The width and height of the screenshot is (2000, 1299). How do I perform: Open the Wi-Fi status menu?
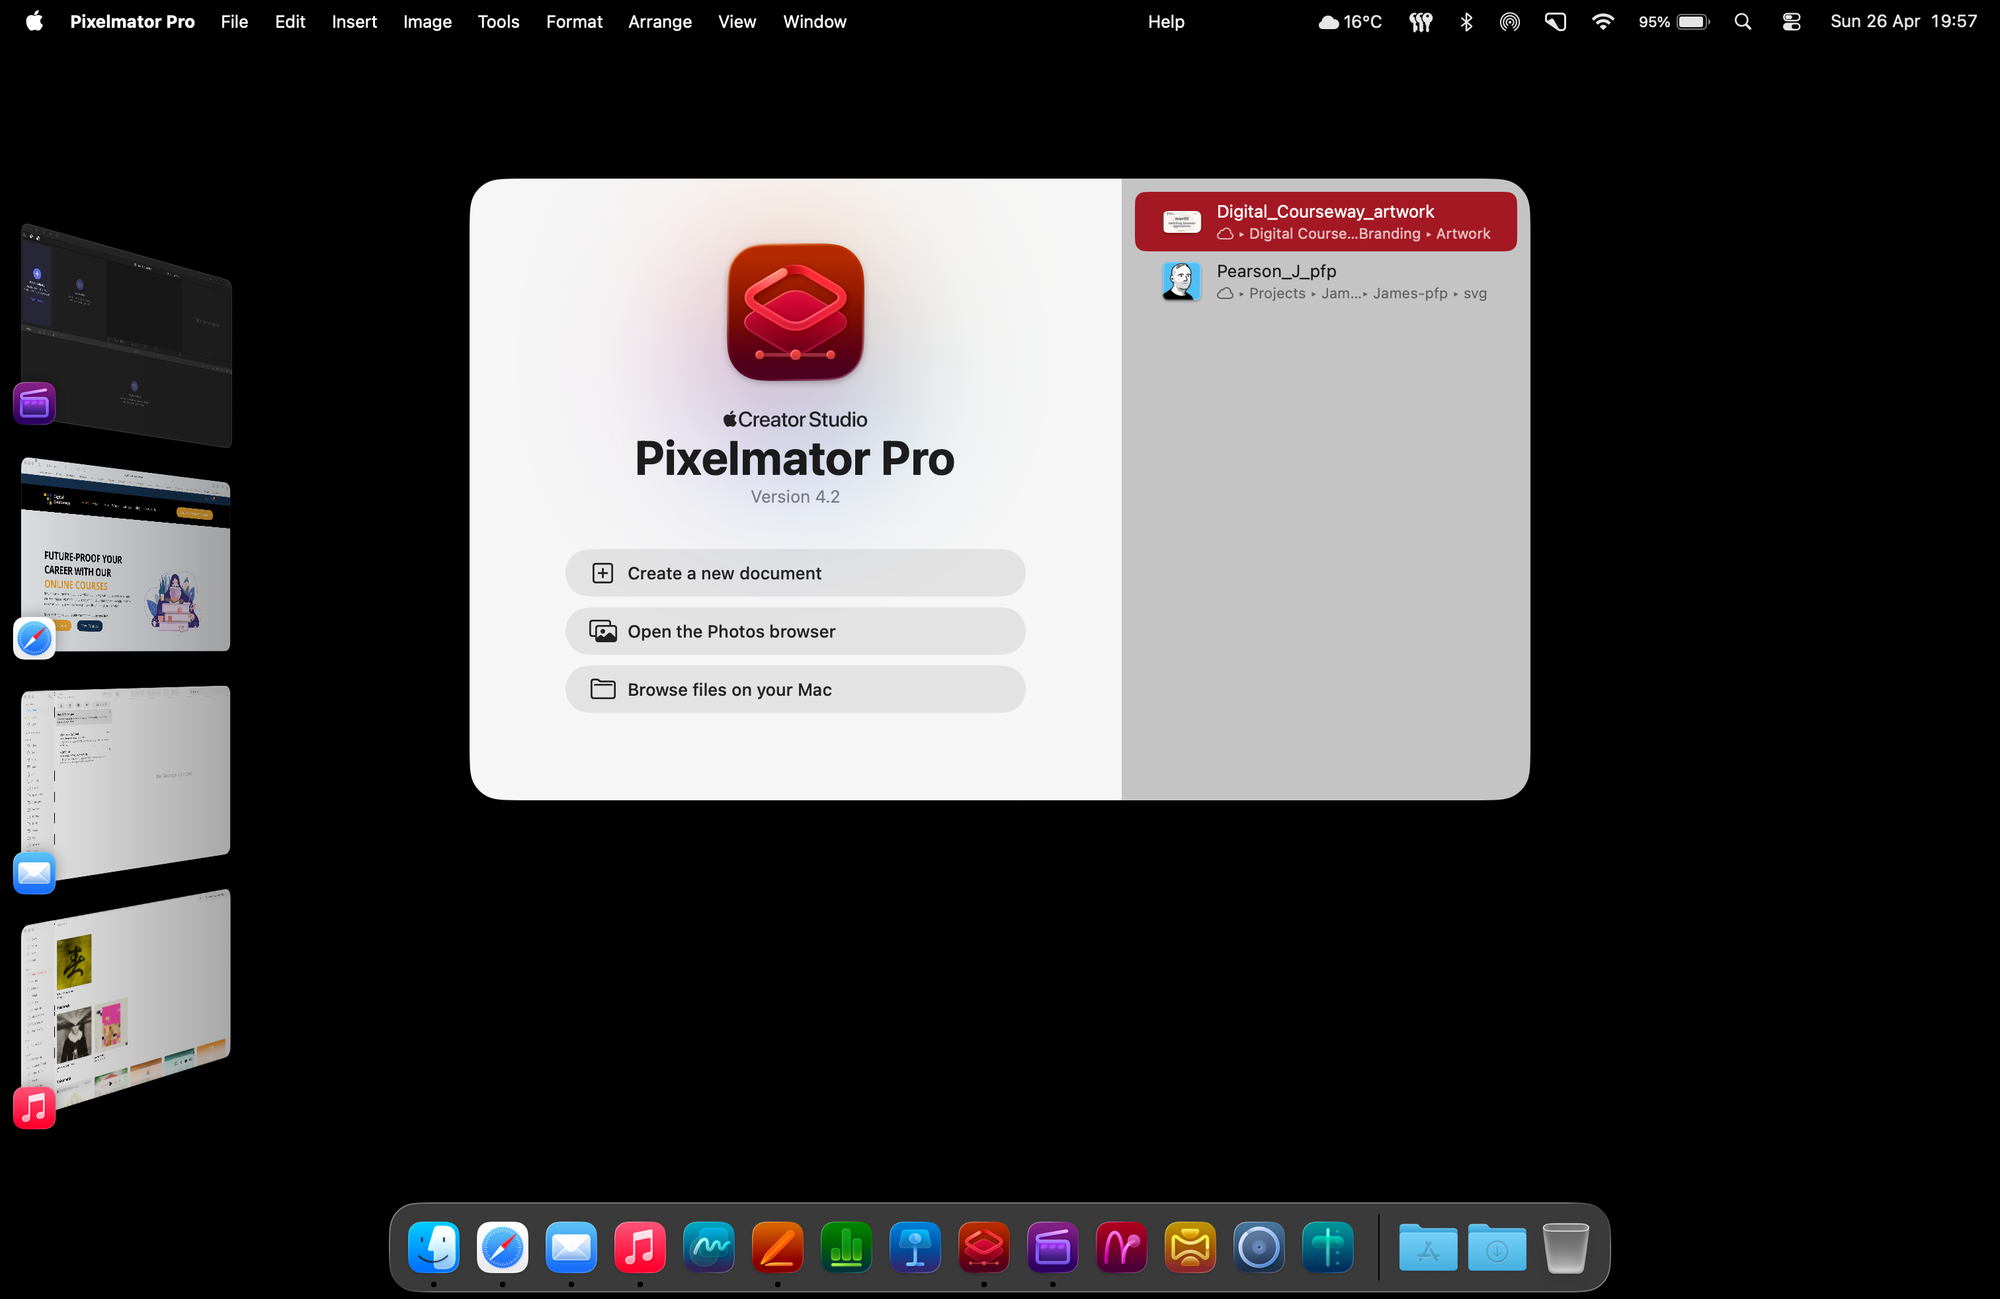[x=1603, y=21]
